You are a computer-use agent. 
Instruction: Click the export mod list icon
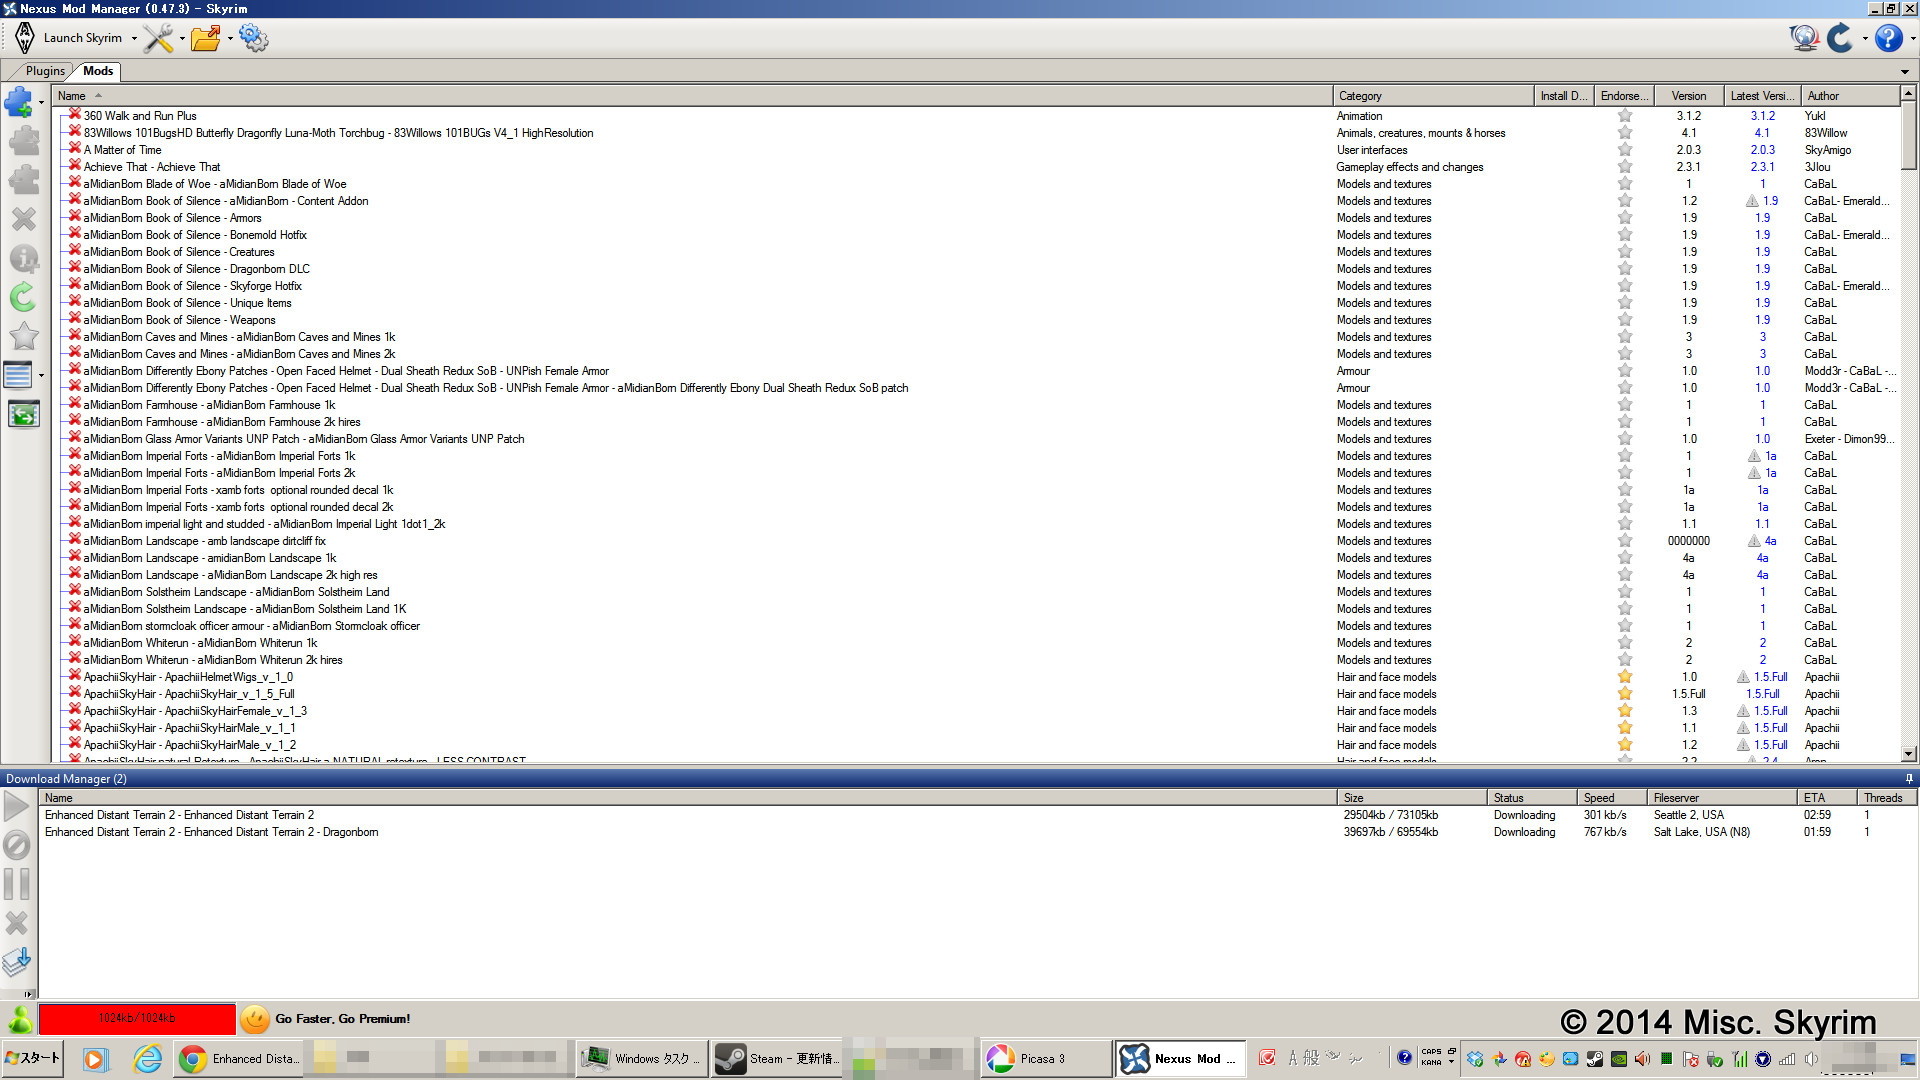[23, 414]
